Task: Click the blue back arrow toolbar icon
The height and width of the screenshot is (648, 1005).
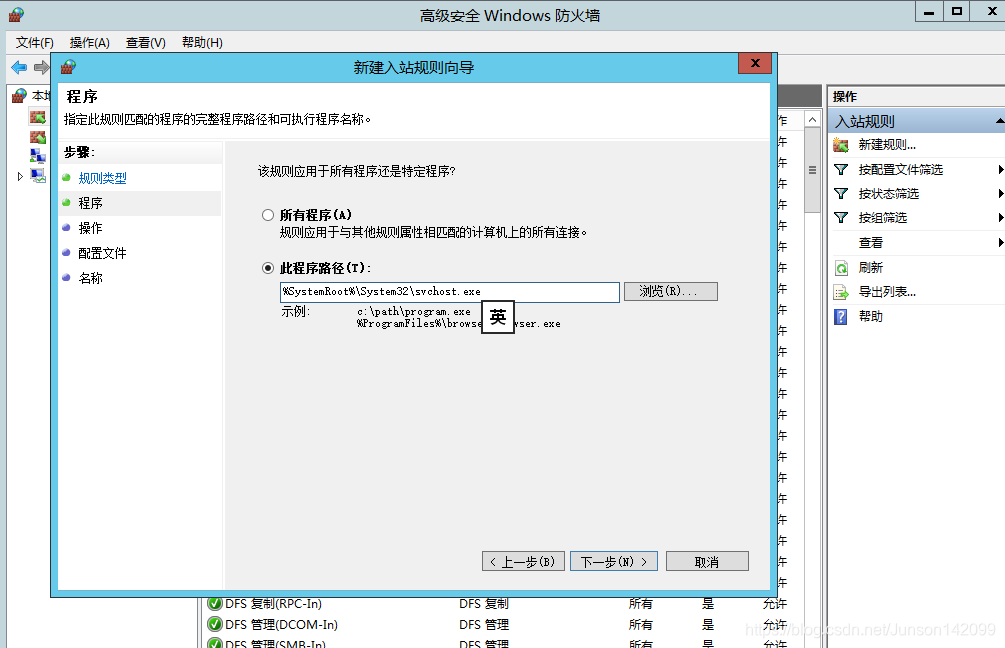Action: [x=19, y=67]
